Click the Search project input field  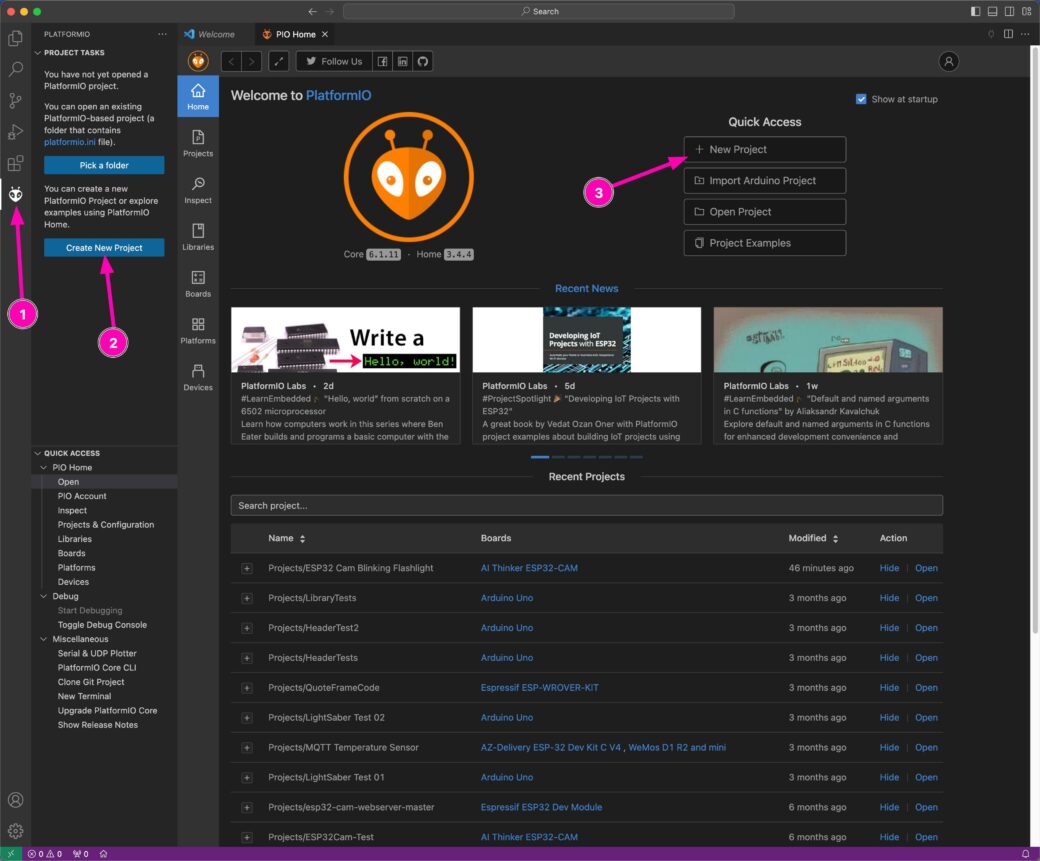(x=586, y=505)
